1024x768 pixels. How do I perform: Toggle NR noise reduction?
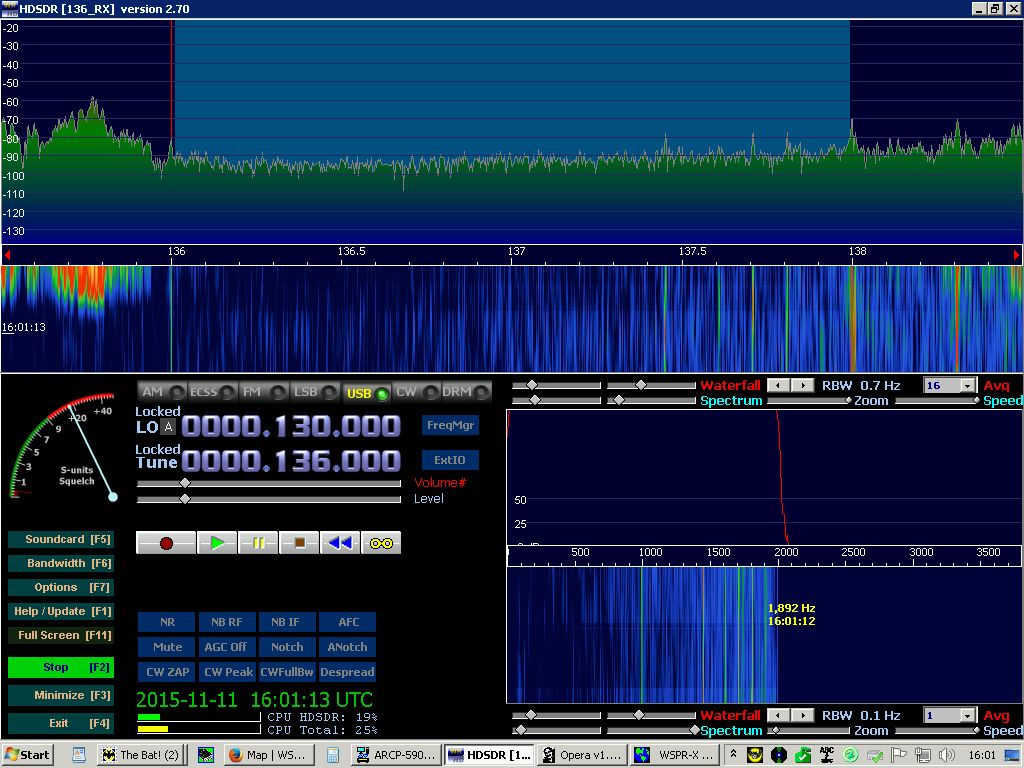[x=167, y=622]
